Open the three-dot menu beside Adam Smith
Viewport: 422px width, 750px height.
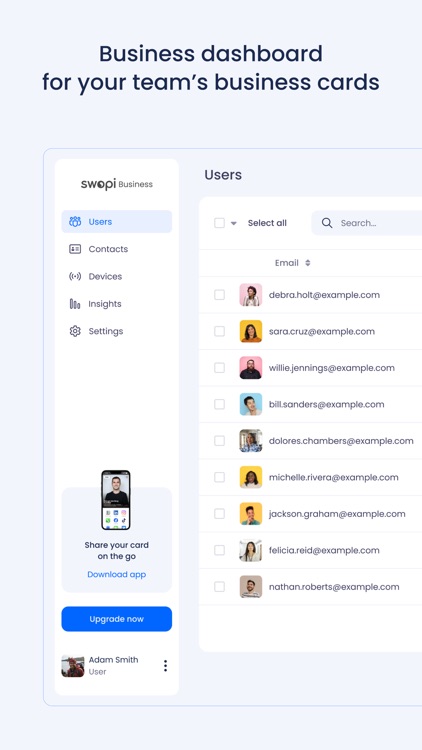click(x=165, y=665)
